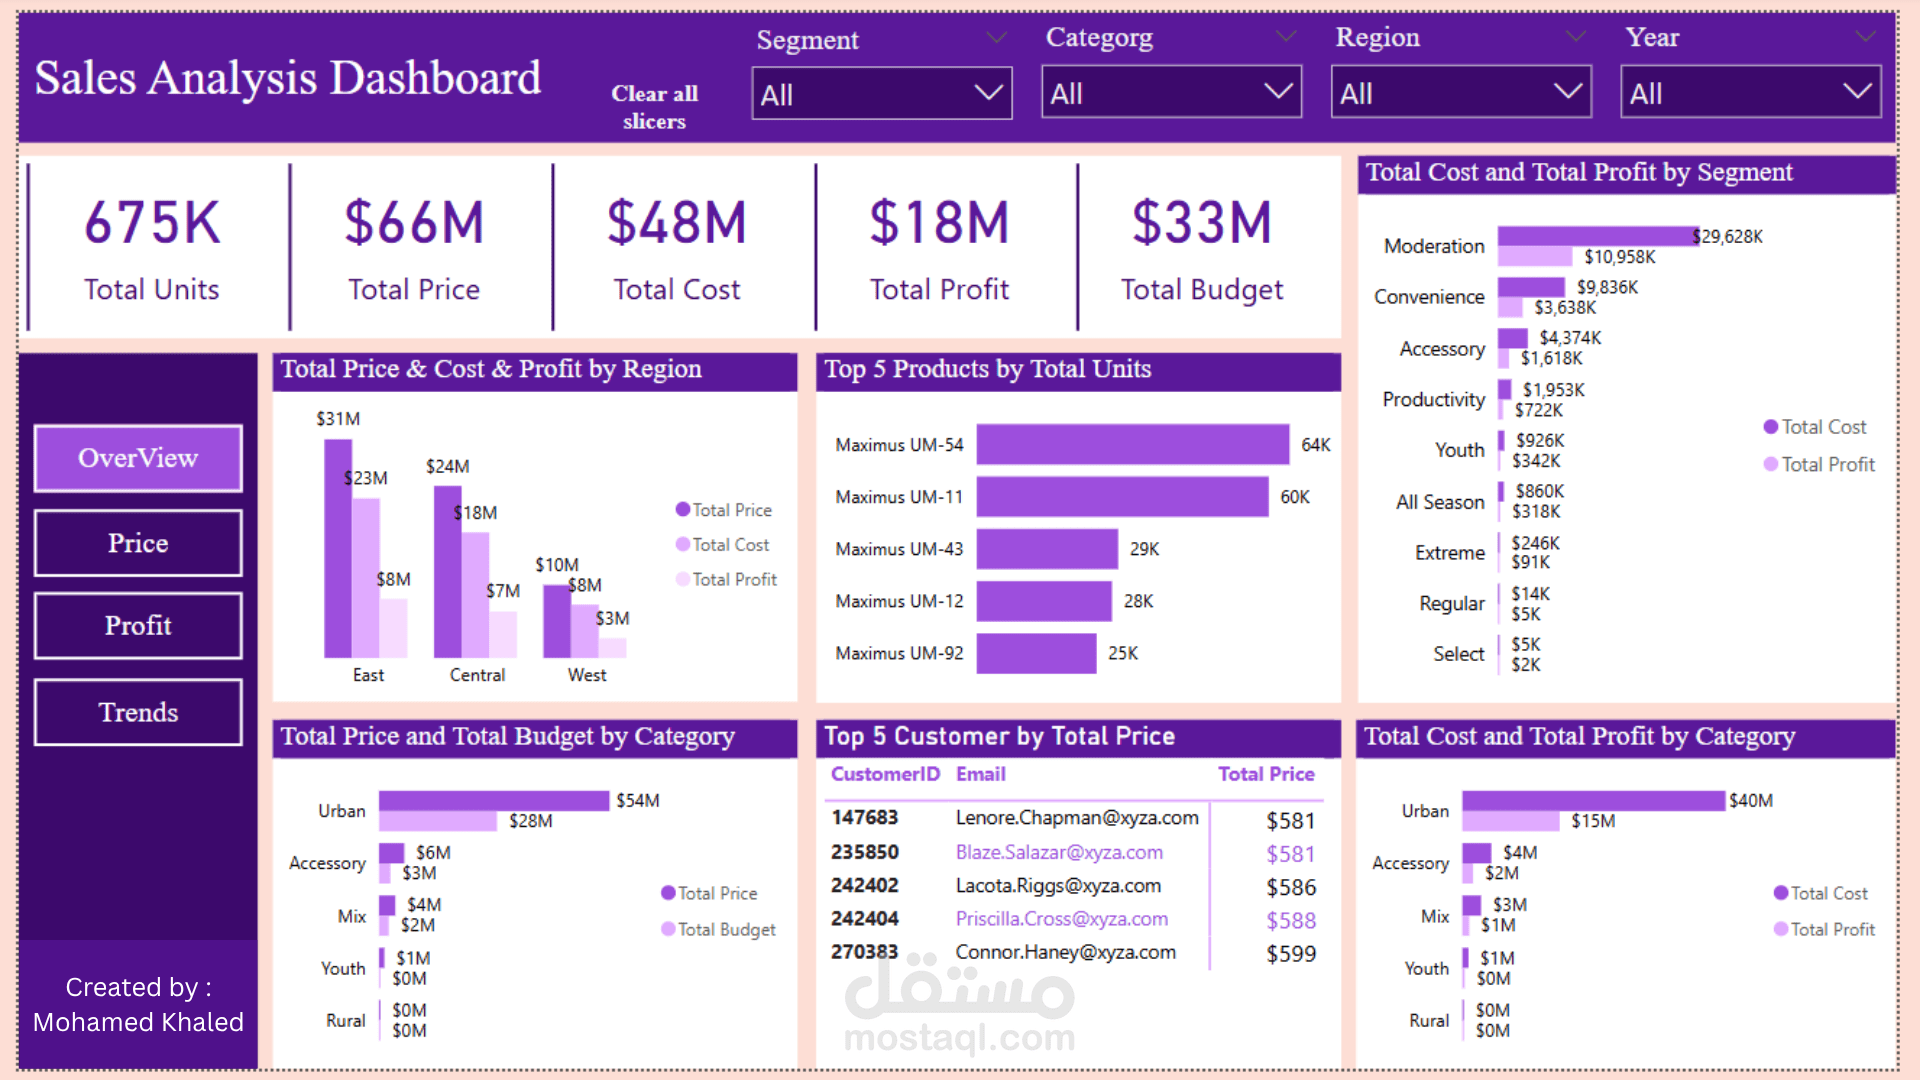
Task: Select Maximus UM-54 product bar
Action: point(1132,444)
